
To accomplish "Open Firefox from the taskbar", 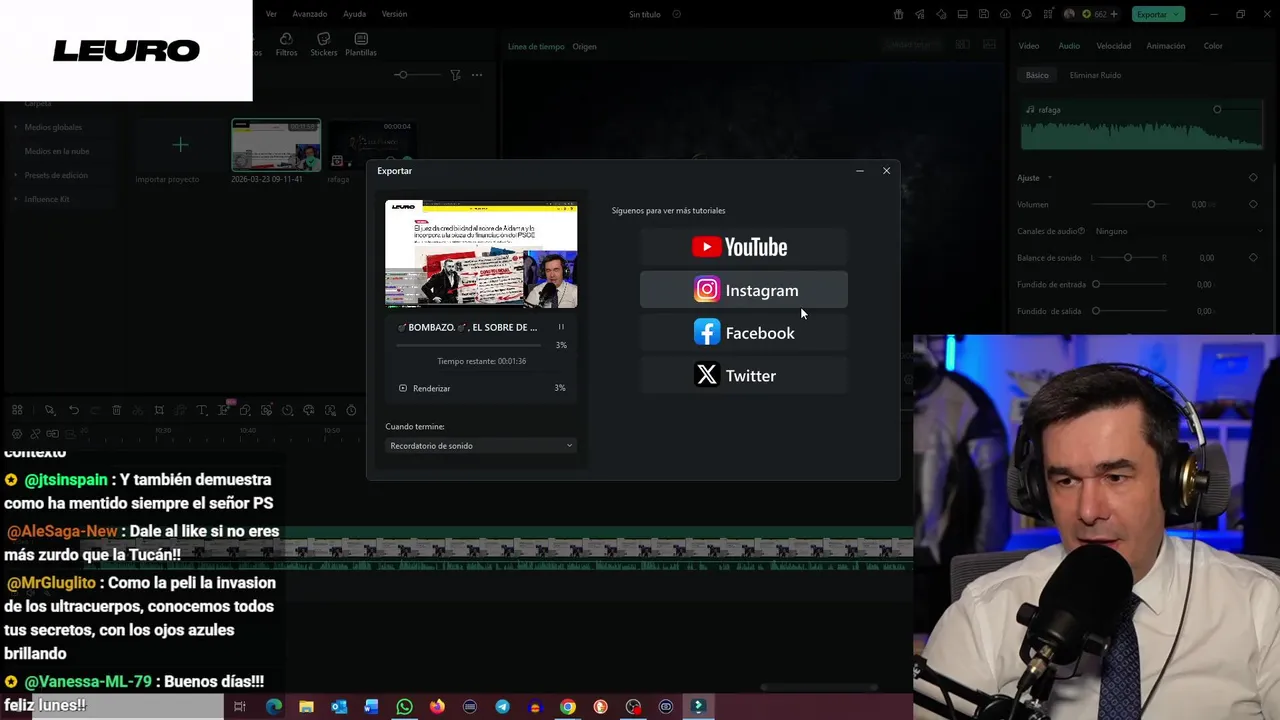I will point(437,706).
